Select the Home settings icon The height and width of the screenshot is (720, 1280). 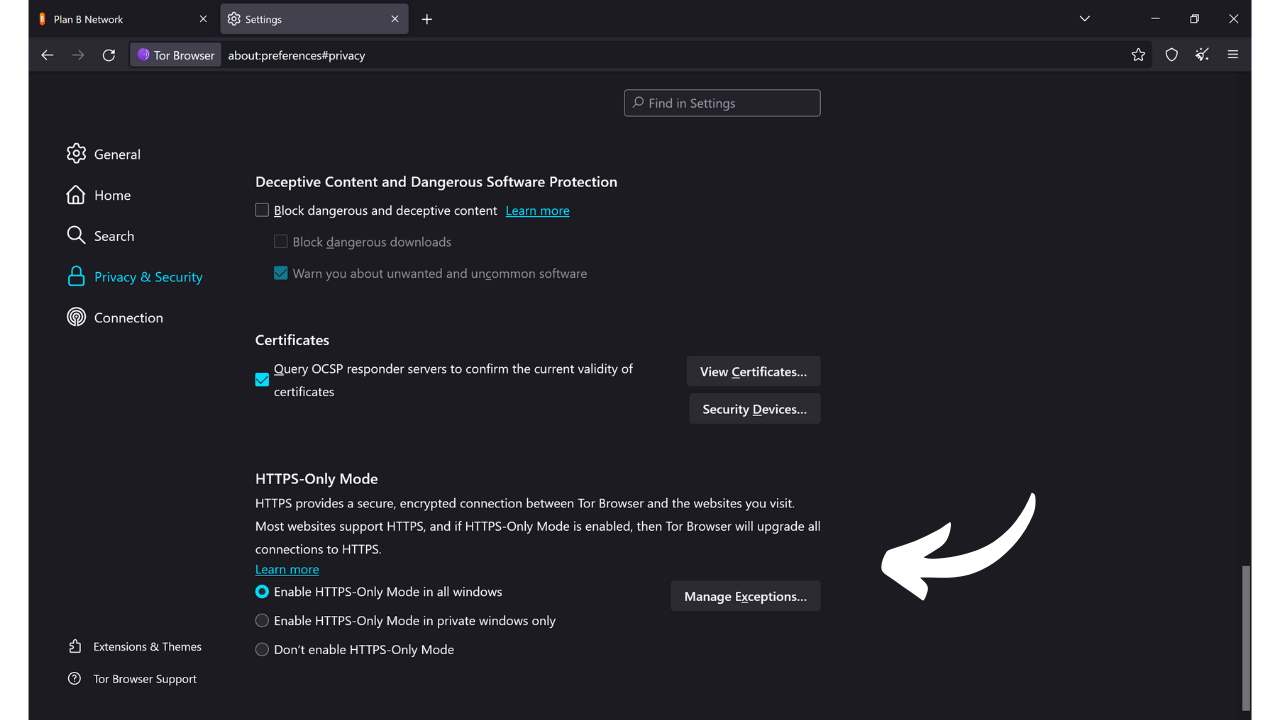(76, 195)
